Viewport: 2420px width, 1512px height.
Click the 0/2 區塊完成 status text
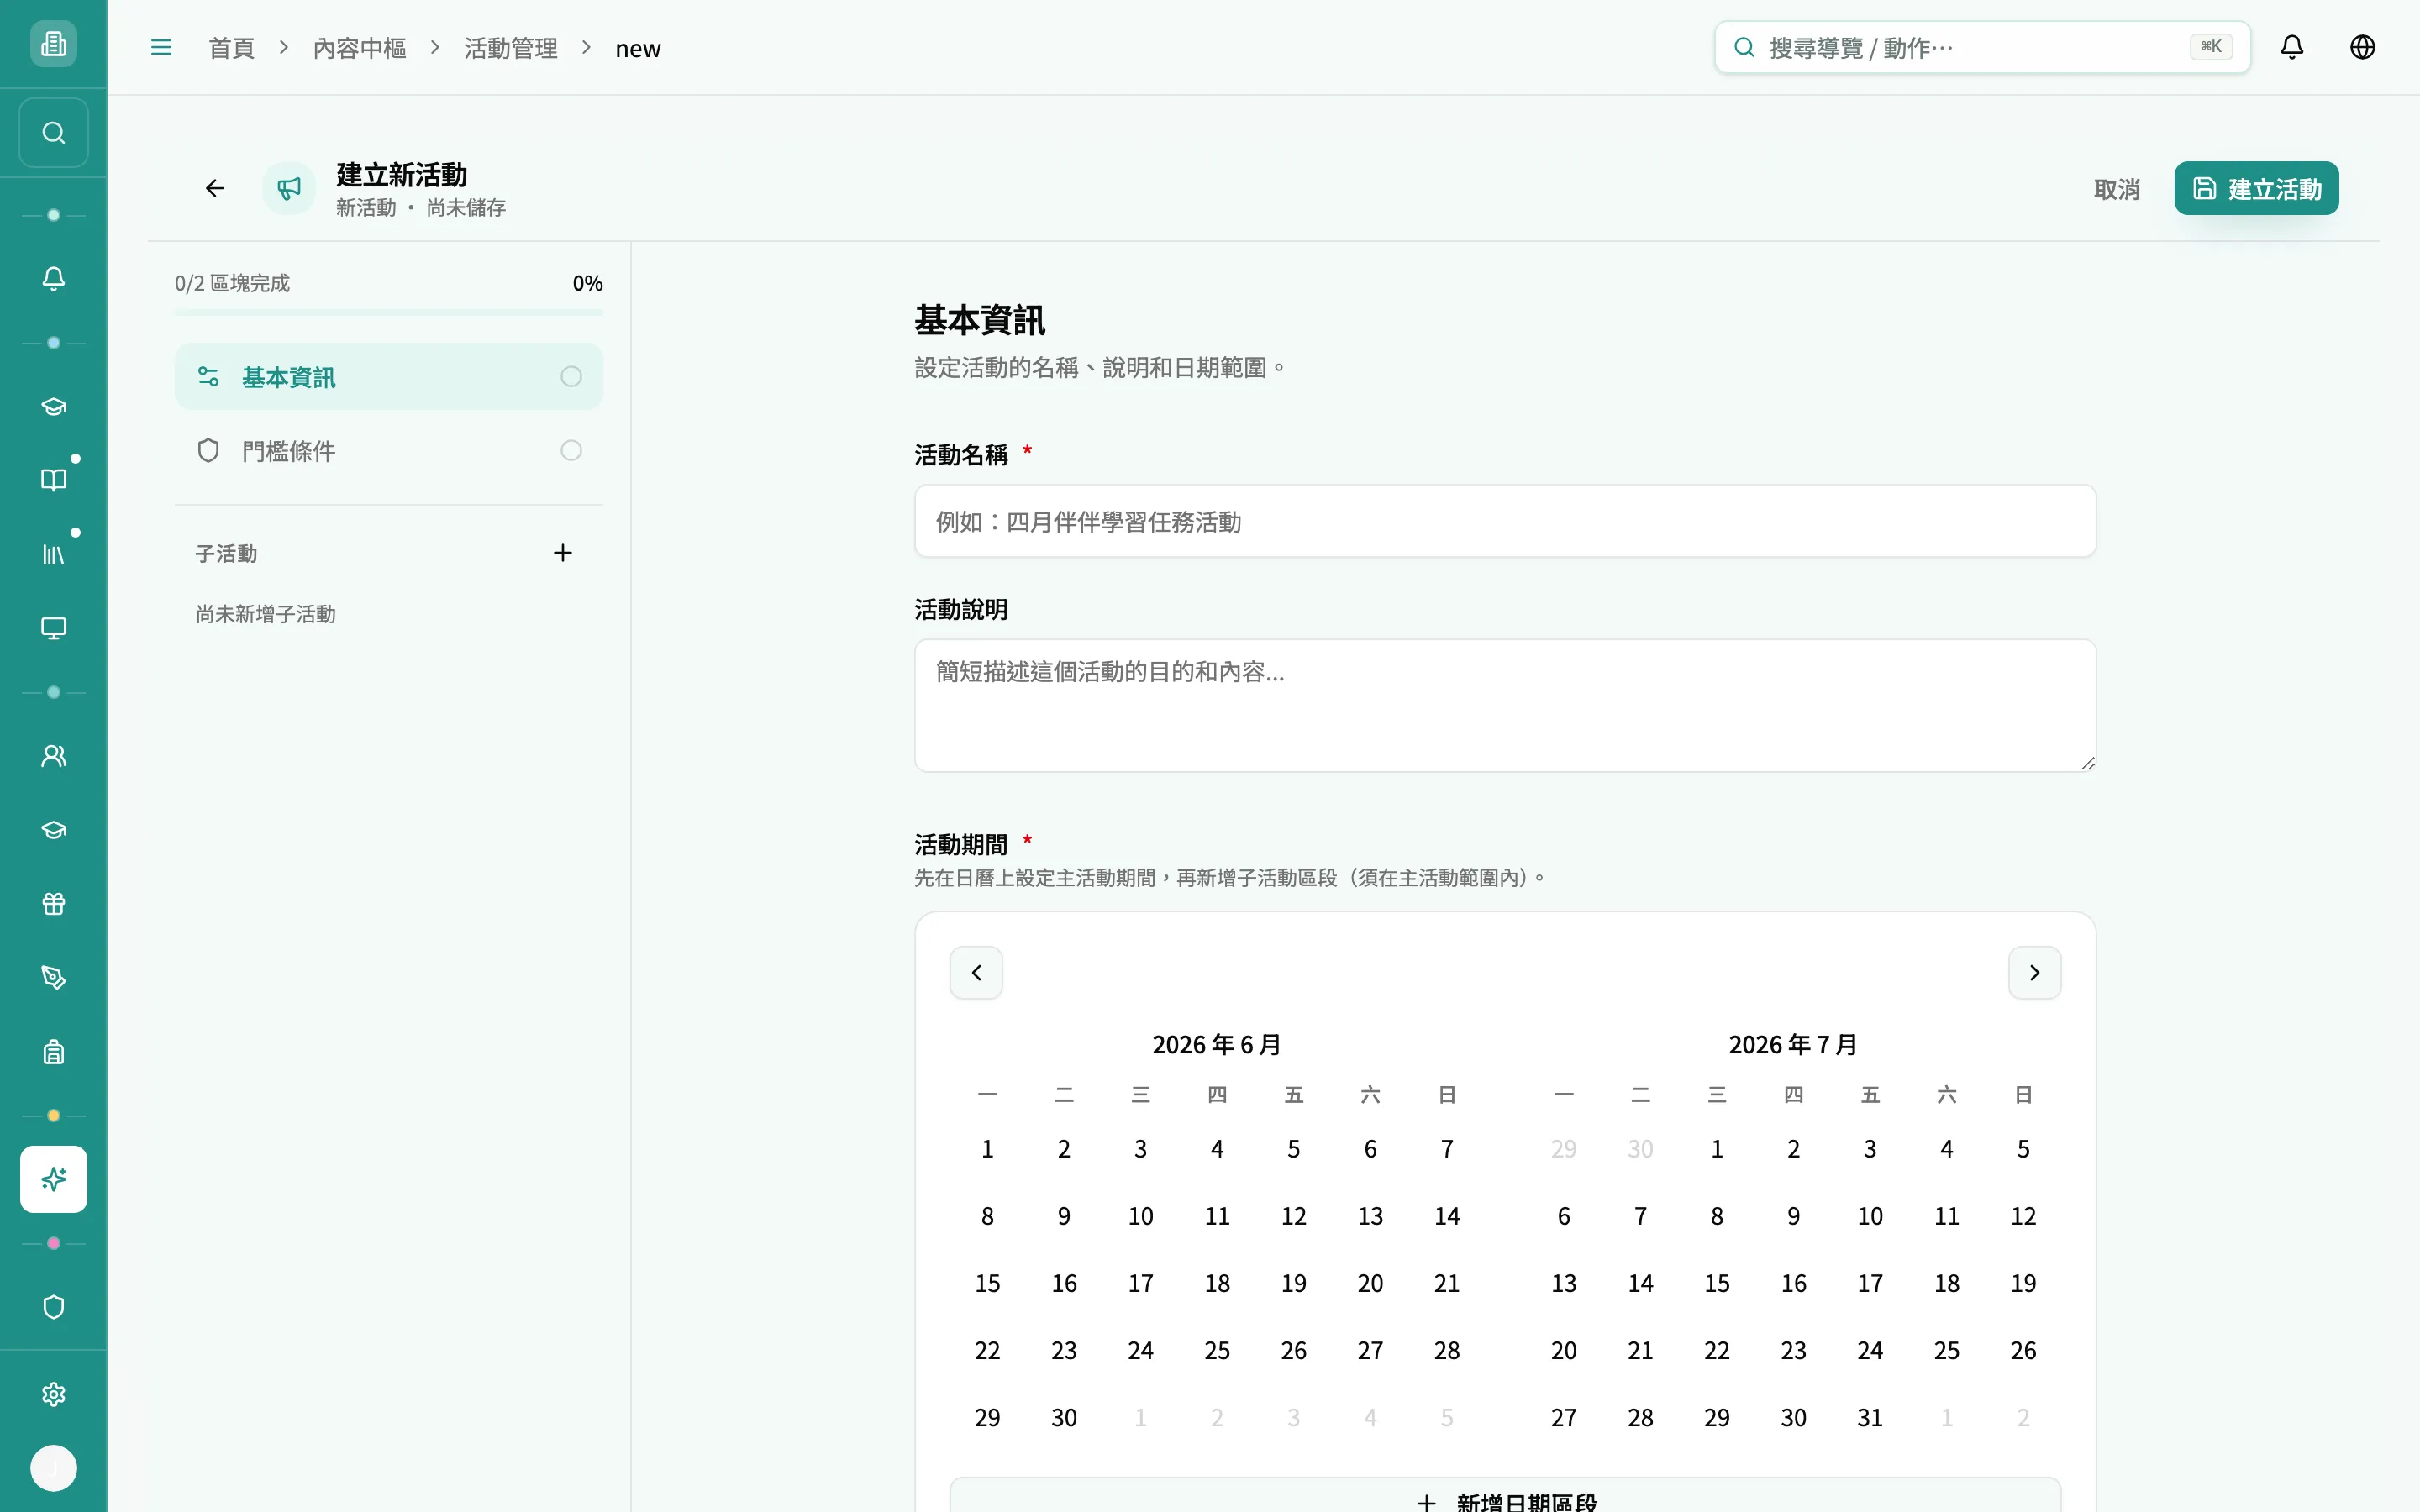[x=232, y=283]
